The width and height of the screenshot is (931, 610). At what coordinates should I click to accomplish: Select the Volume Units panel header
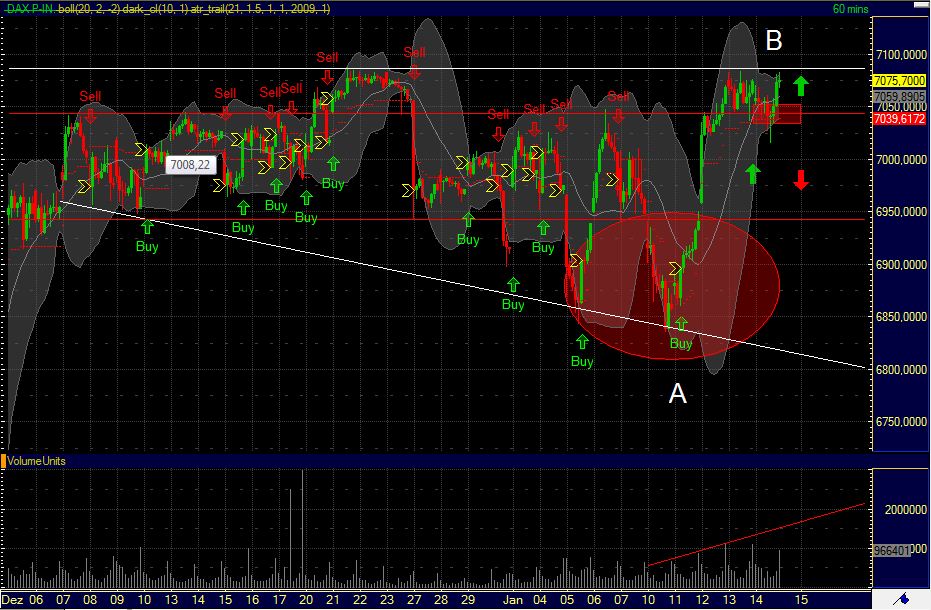pyautogui.click(x=38, y=462)
